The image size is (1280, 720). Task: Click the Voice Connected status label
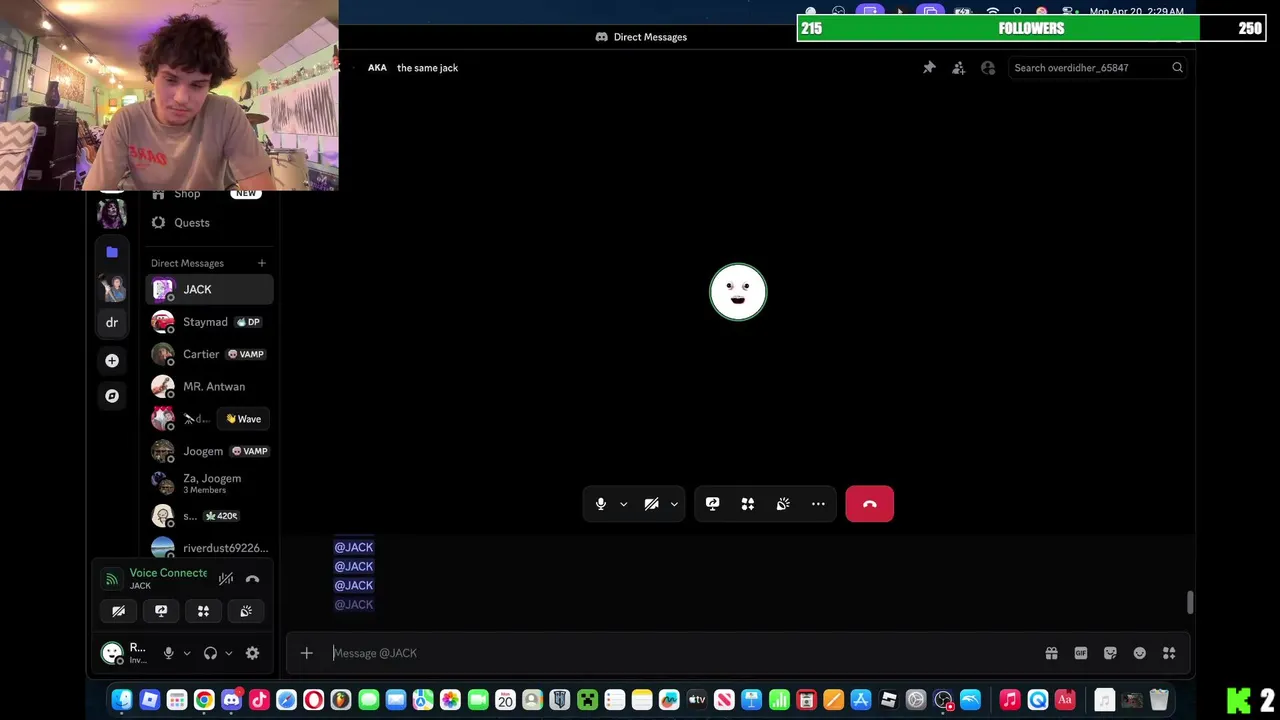[168, 573]
